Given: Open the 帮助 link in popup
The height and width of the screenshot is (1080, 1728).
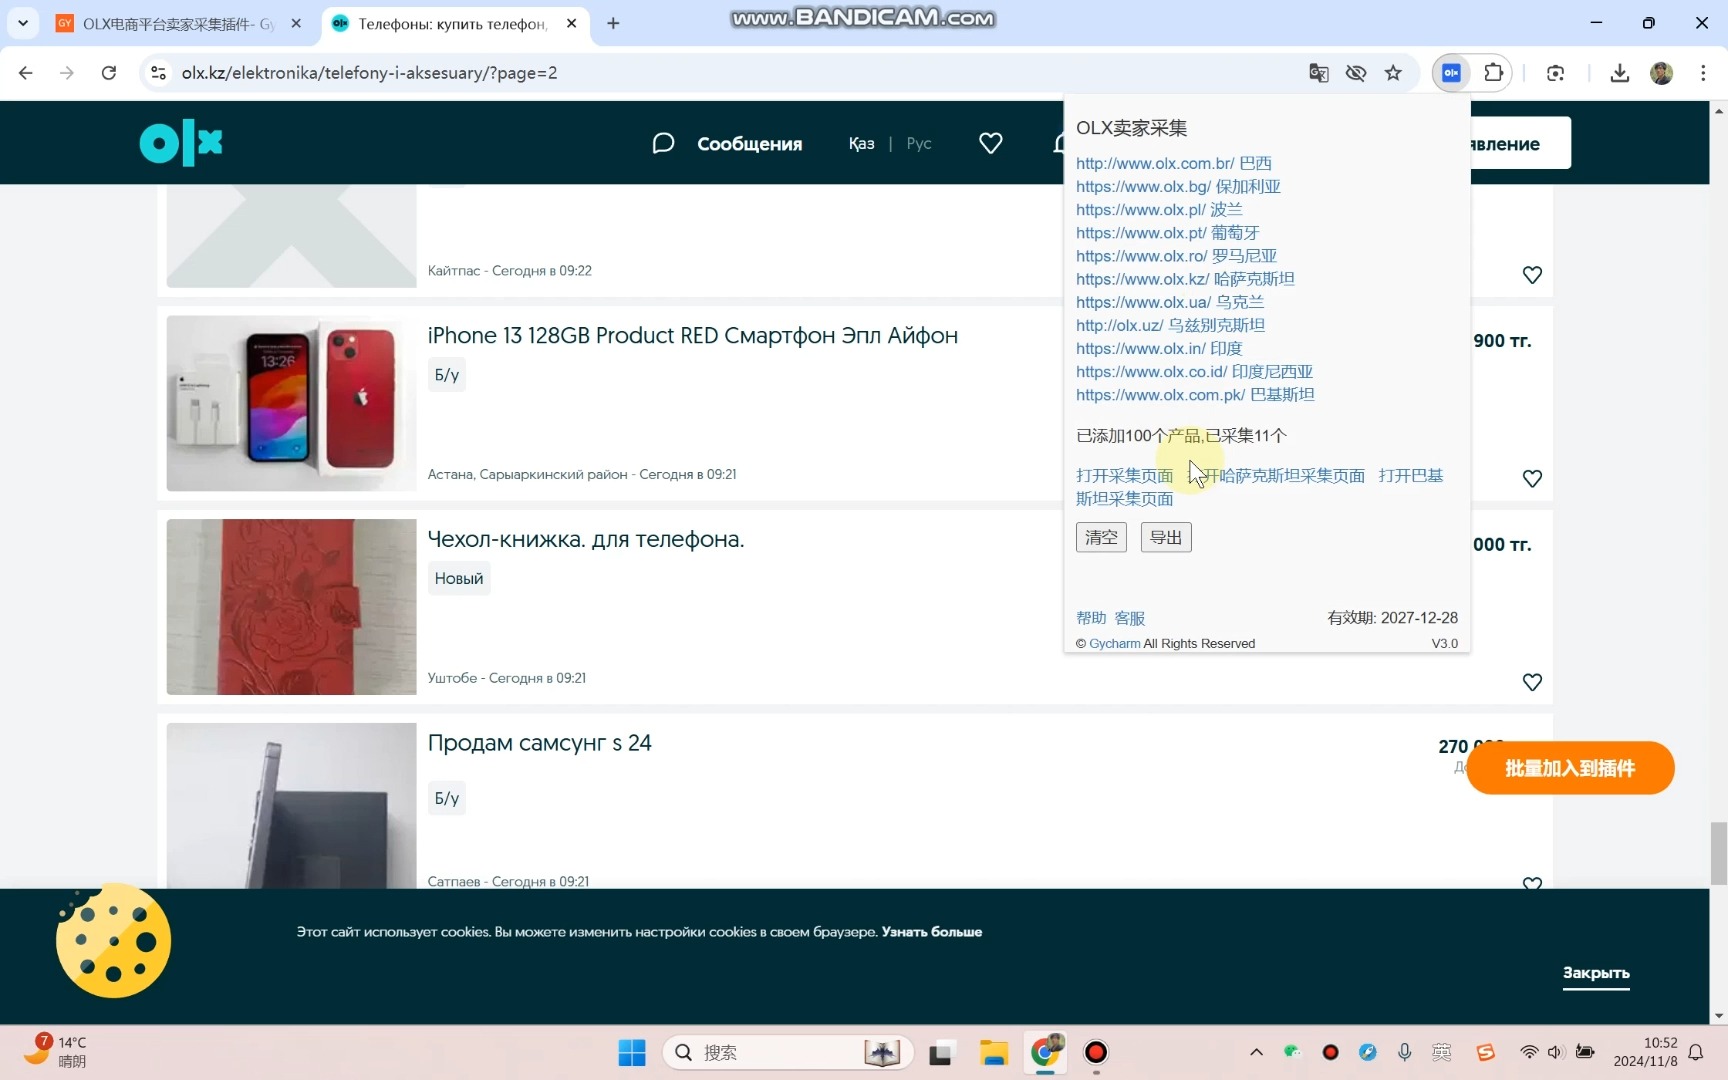Looking at the screenshot, I should point(1091,618).
